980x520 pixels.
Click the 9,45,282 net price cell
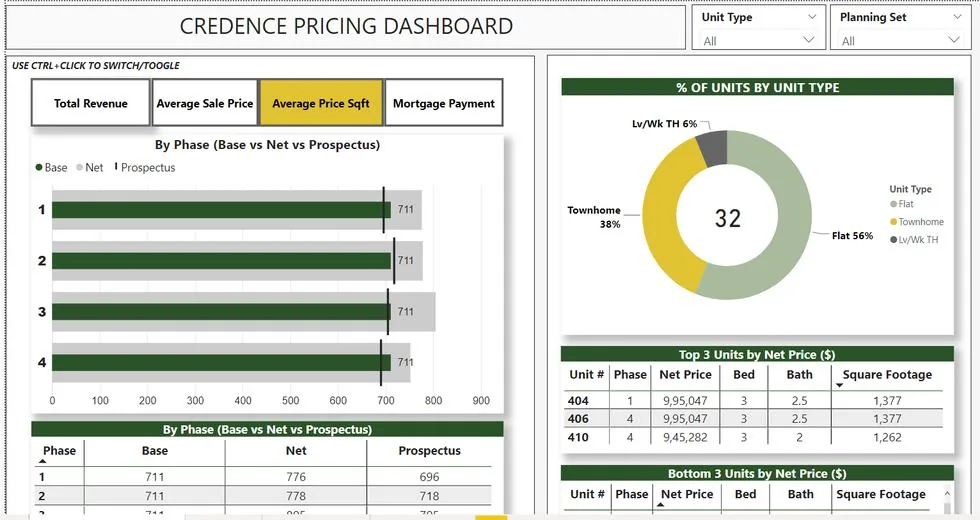(685, 437)
